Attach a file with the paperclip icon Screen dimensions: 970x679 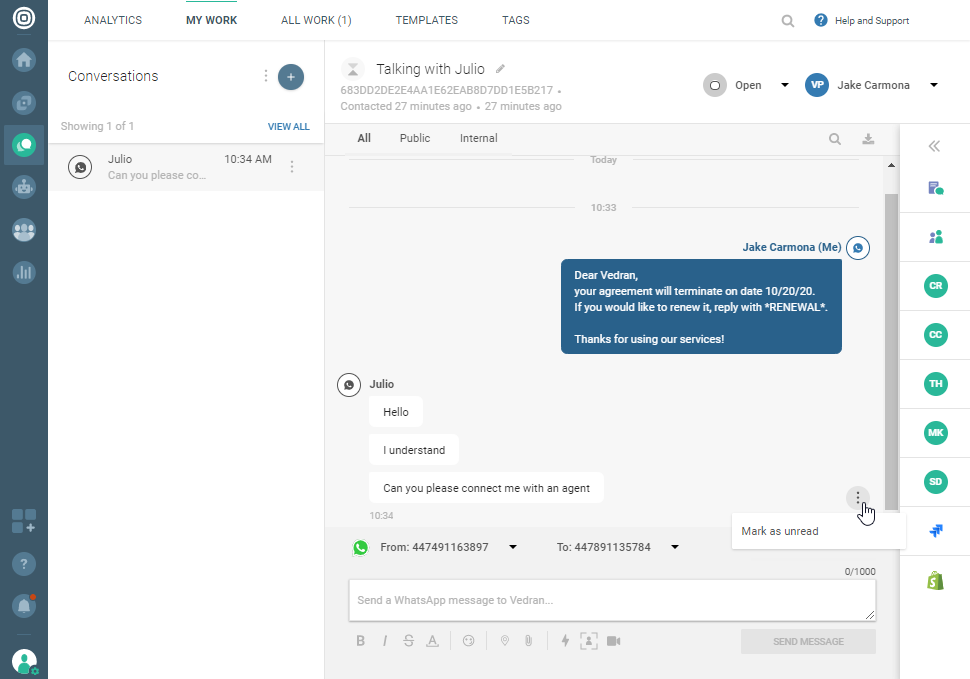[528, 641]
